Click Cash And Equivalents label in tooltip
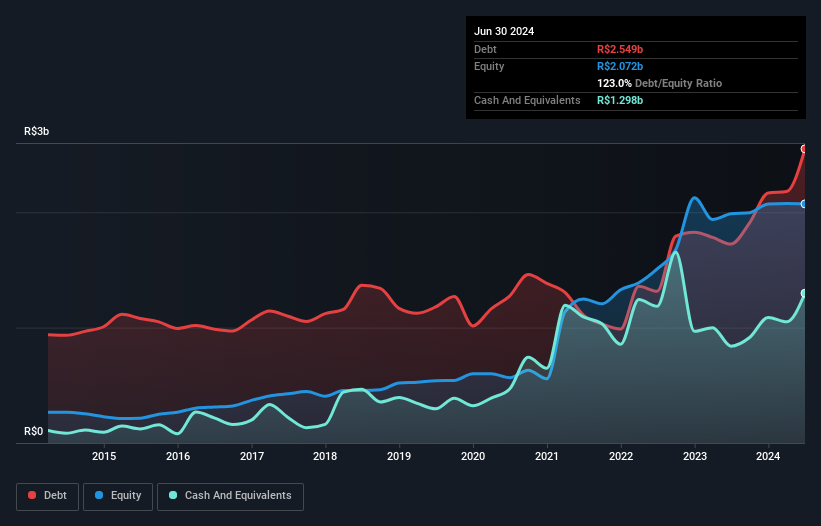This screenshot has height=526, width=821. coord(527,100)
